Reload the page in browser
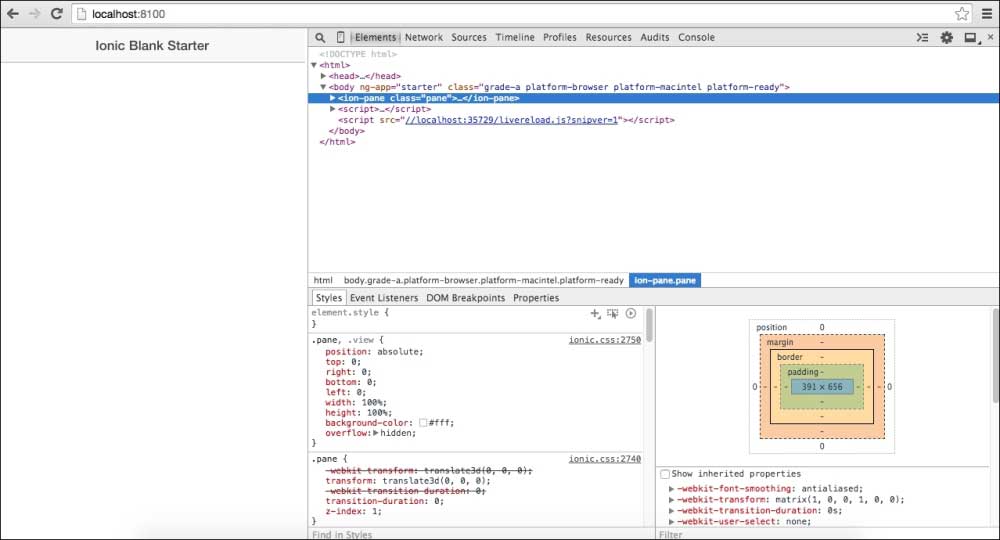 [57, 14]
